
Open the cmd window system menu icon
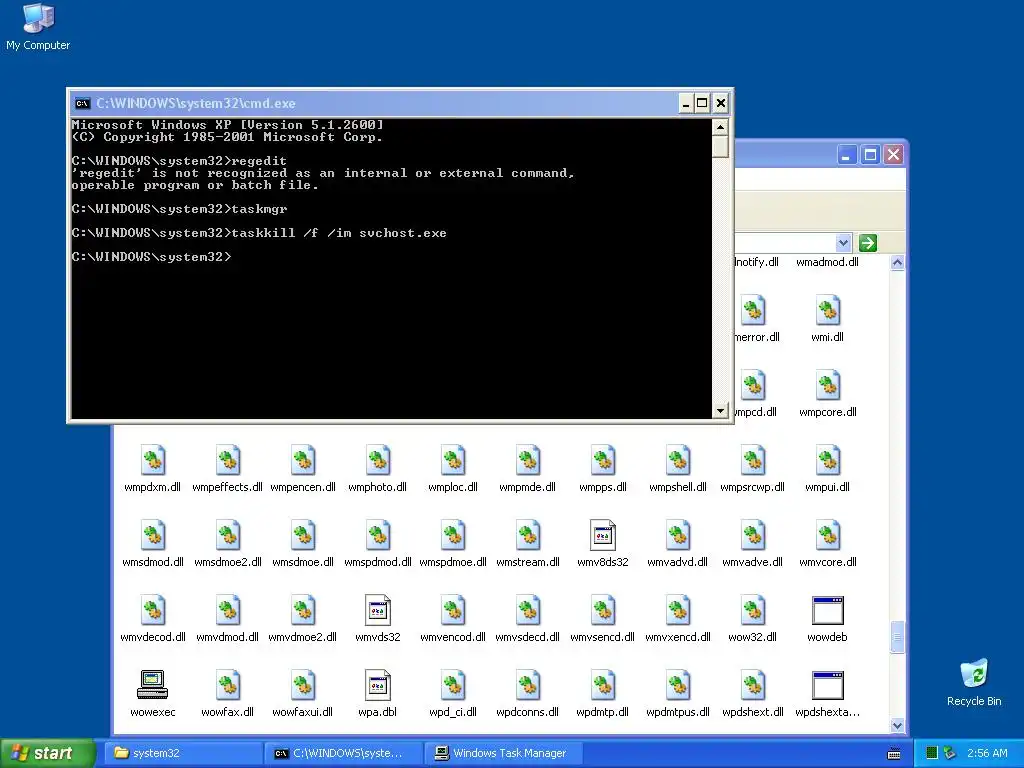pos(82,103)
